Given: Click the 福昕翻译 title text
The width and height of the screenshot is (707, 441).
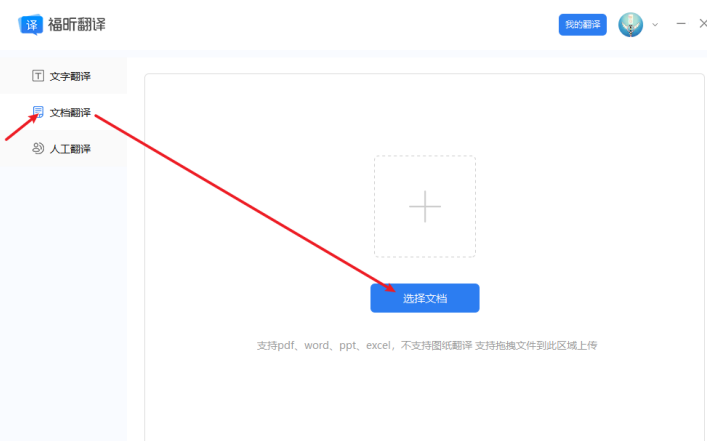Looking at the screenshot, I should (x=77, y=24).
